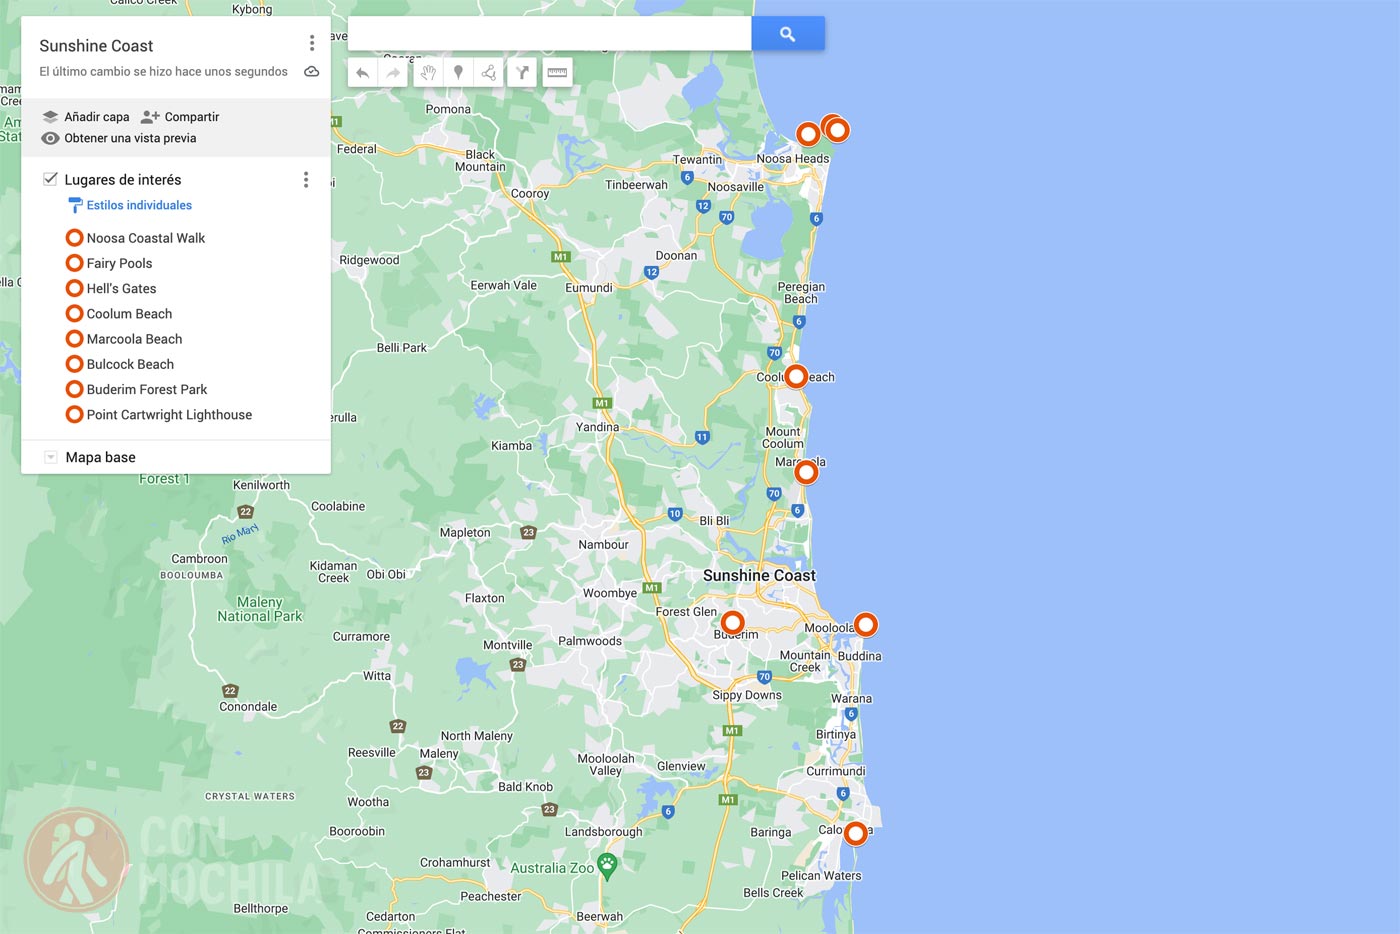Viewport: 1400px width, 934px height.
Task: Expand the Mapa base section
Action: [50, 456]
